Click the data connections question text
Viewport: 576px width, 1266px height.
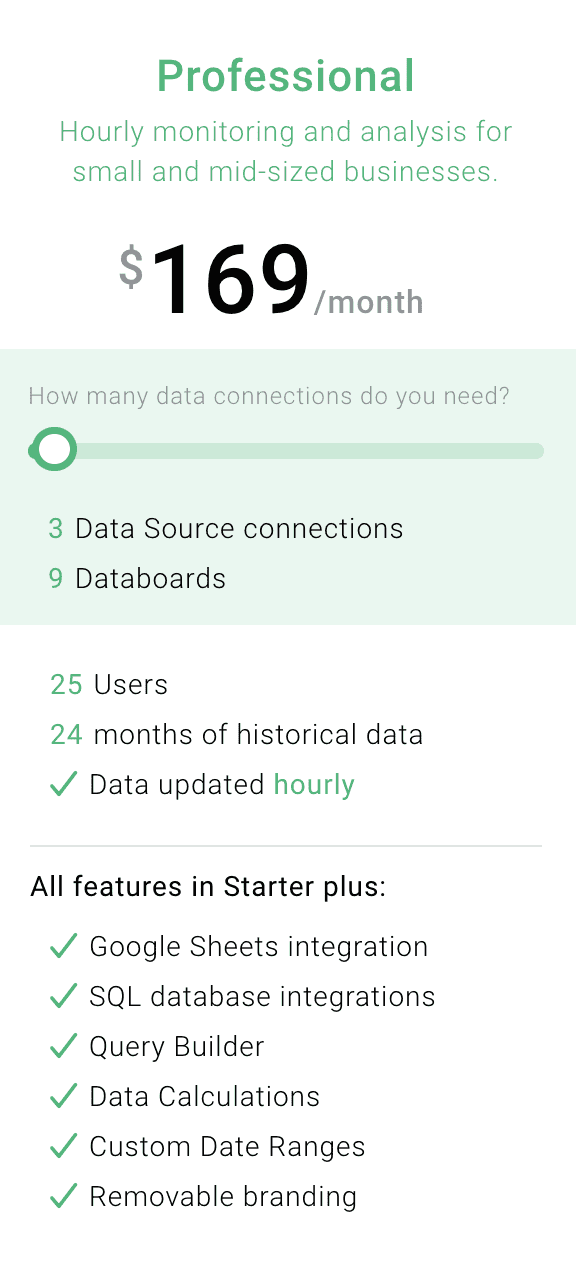tap(270, 396)
